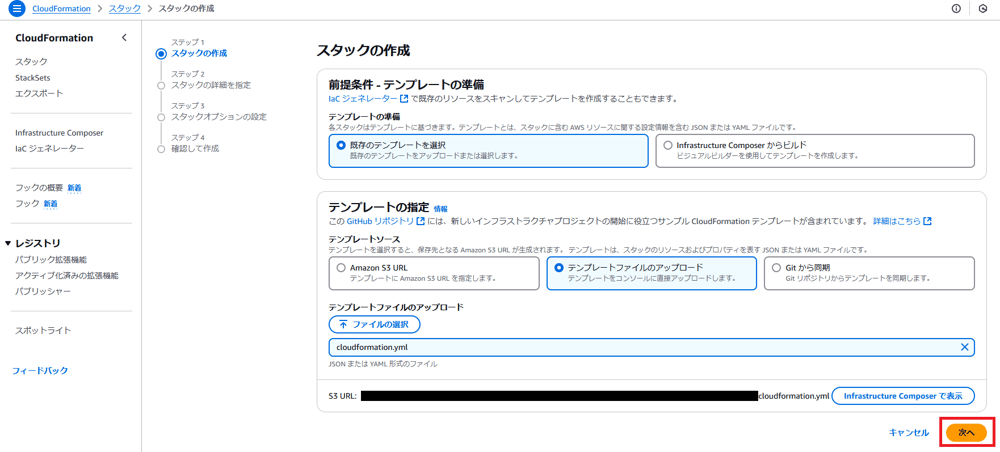Open the IaC ジェネレーター link in prerequisites
1000x452 pixels.
369,99
